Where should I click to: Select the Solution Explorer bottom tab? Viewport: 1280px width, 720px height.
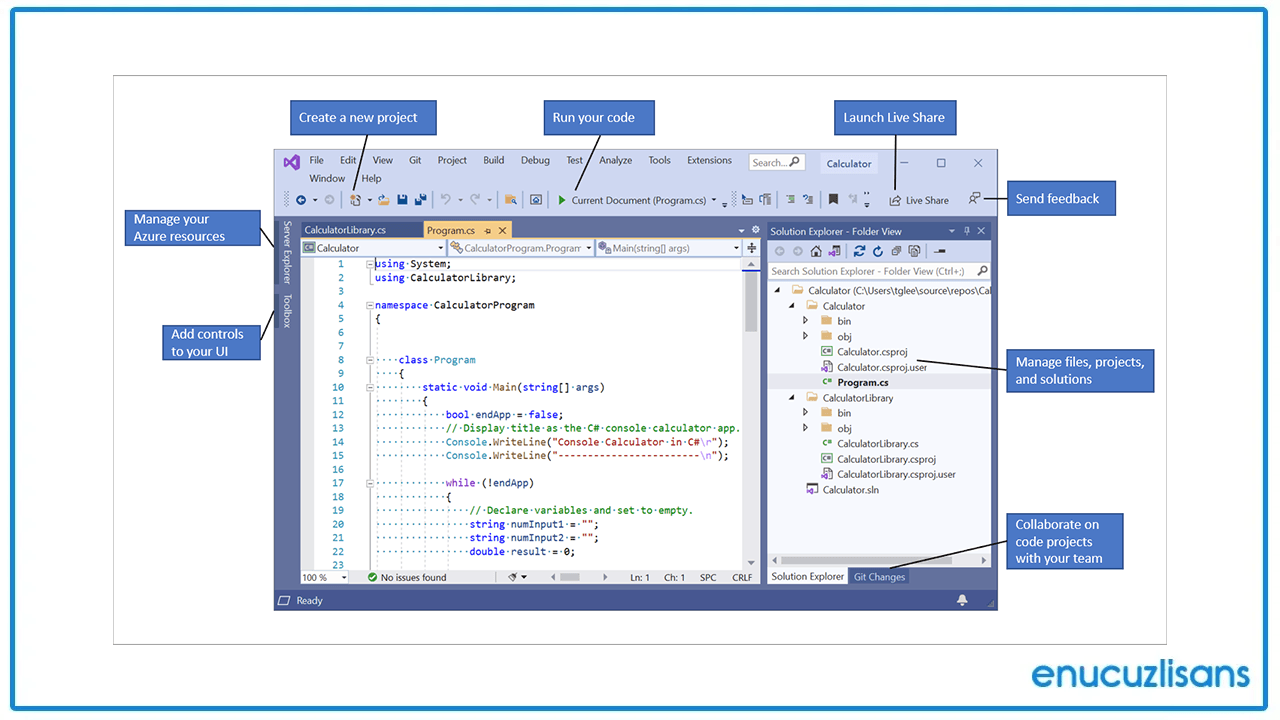808,577
